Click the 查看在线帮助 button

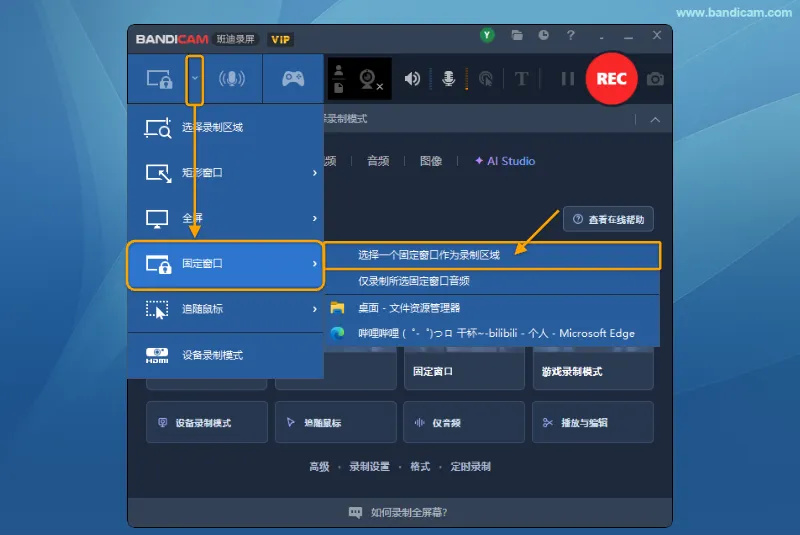tap(608, 219)
